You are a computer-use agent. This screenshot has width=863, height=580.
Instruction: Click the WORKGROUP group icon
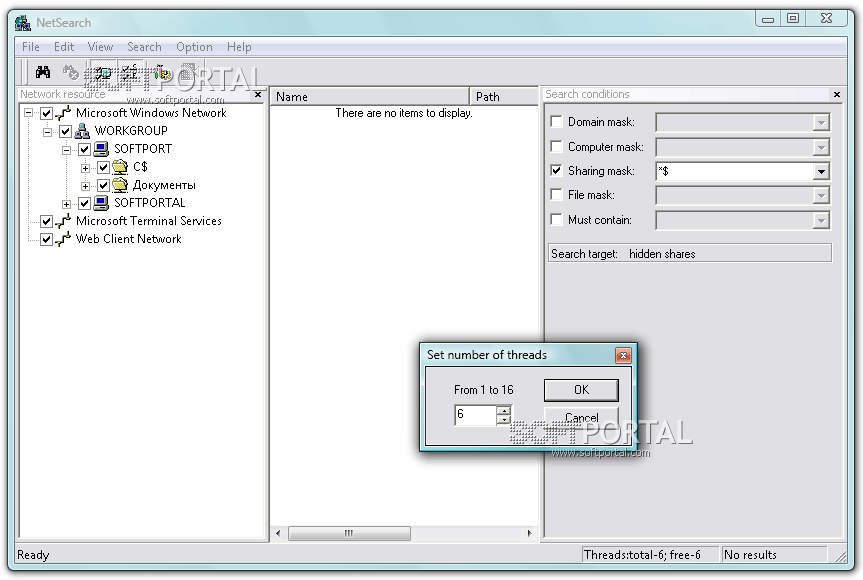click(82, 131)
